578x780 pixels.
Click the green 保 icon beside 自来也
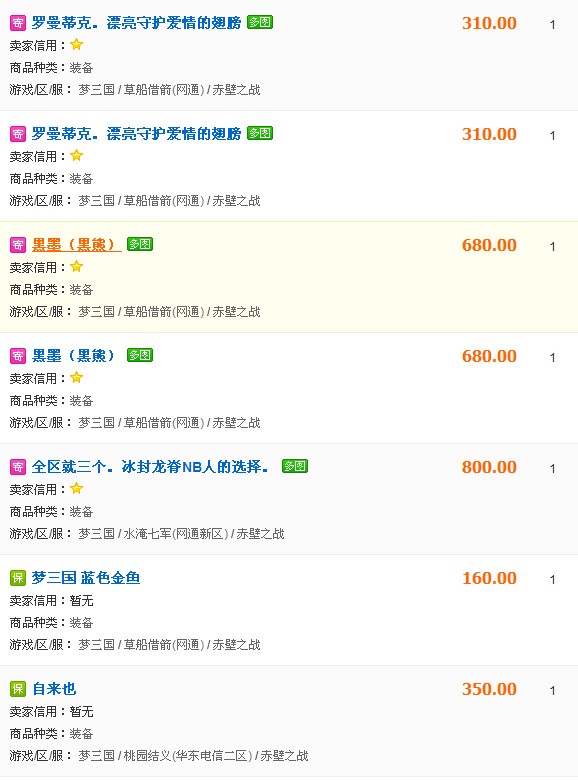pyautogui.click(x=18, y=688)
